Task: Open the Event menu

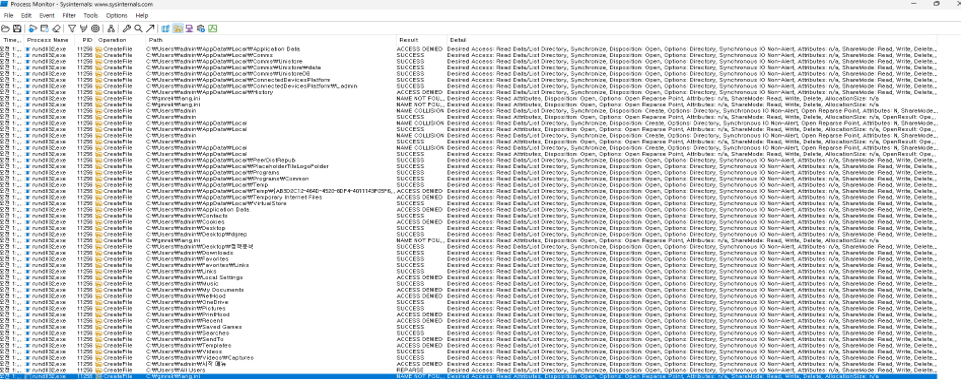Action: click(x=47, y=15)
